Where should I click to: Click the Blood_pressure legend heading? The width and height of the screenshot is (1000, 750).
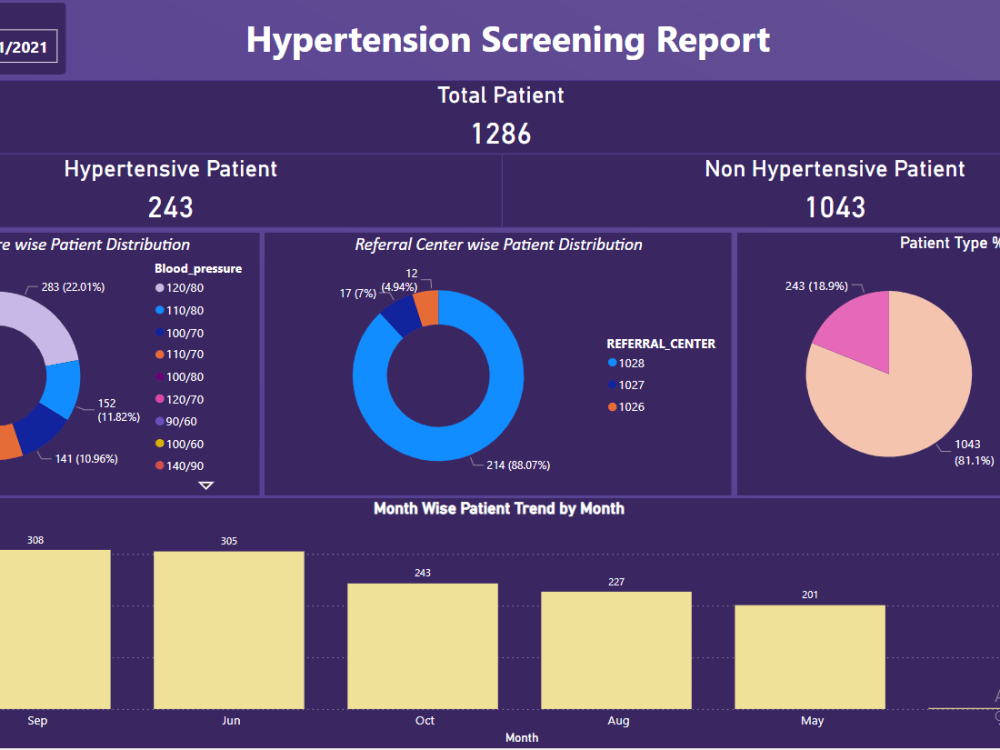pyautogui.click(x=198, y=268)
